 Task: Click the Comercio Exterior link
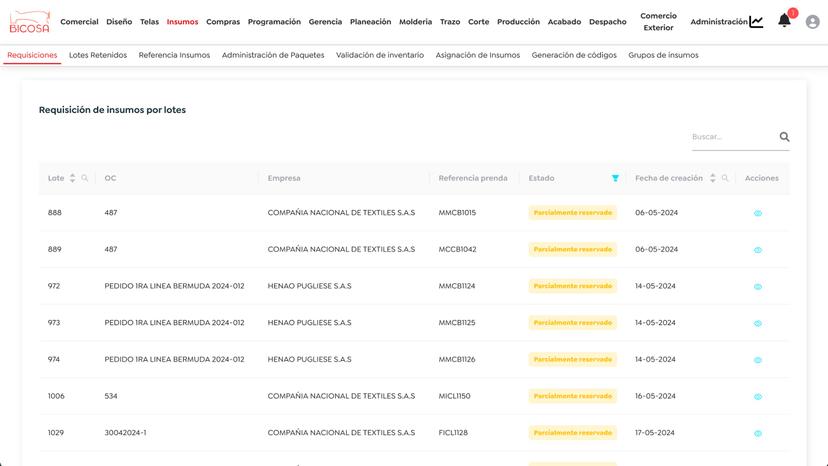coord(658,22)
